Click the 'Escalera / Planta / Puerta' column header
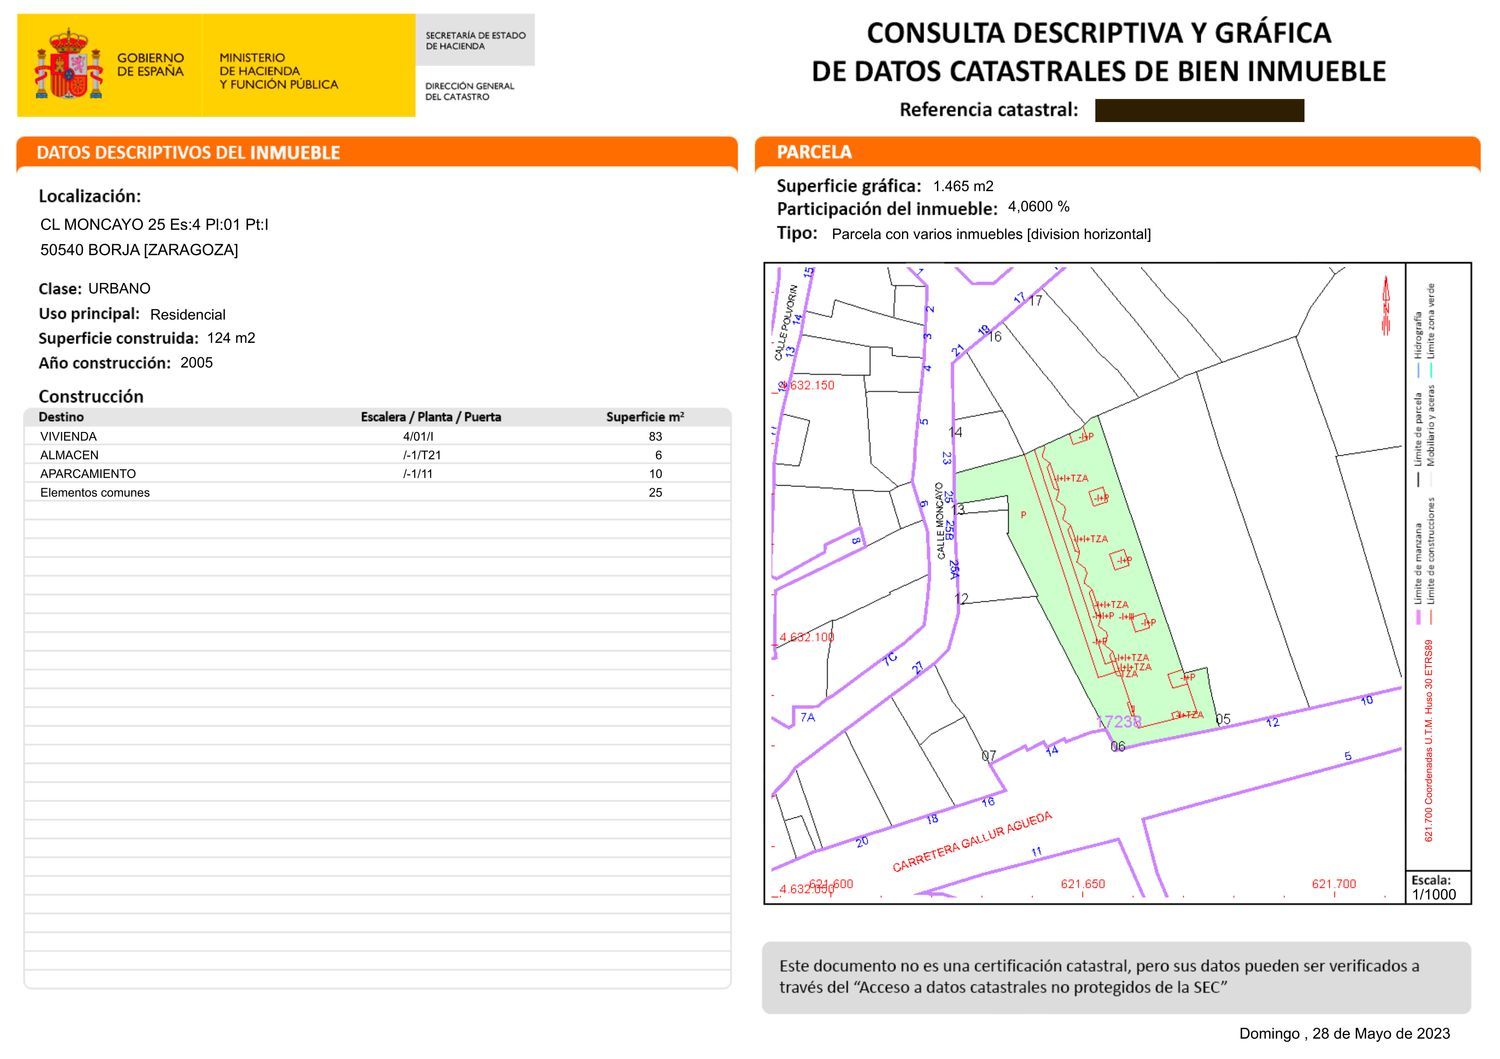The width and height of the screenshot is (1500, 1059). tap(431, 417)
